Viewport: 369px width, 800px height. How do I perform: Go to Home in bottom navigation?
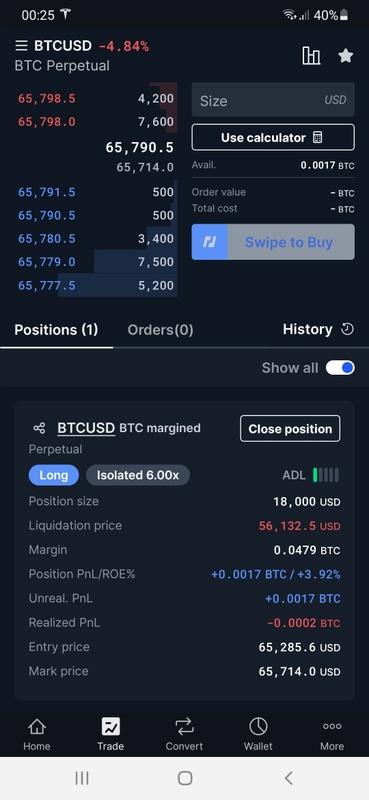pyautogui.click(x=37, y=735)
